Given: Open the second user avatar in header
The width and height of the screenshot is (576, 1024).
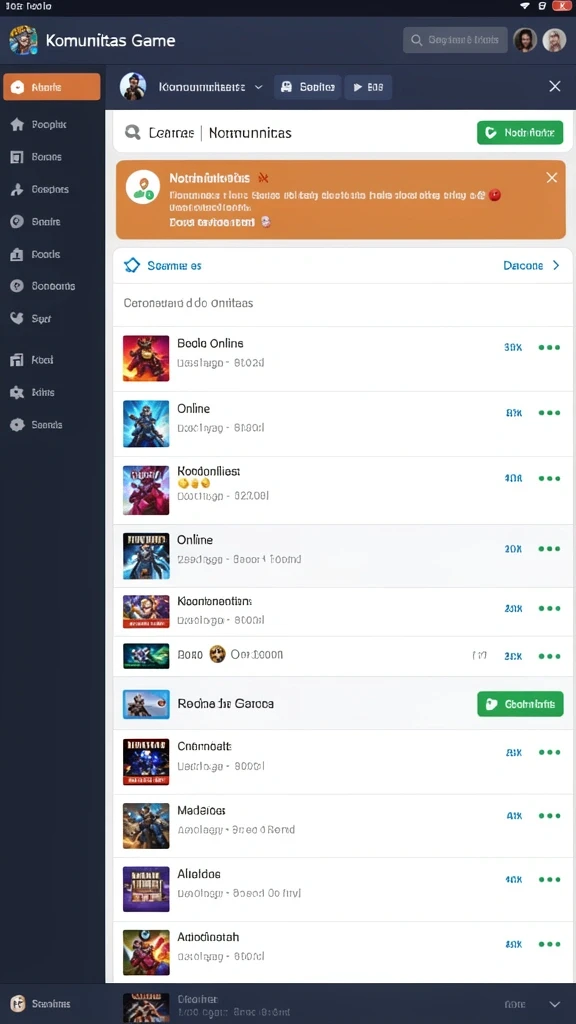Looking at the screenshot, I should tap(554, 40).
